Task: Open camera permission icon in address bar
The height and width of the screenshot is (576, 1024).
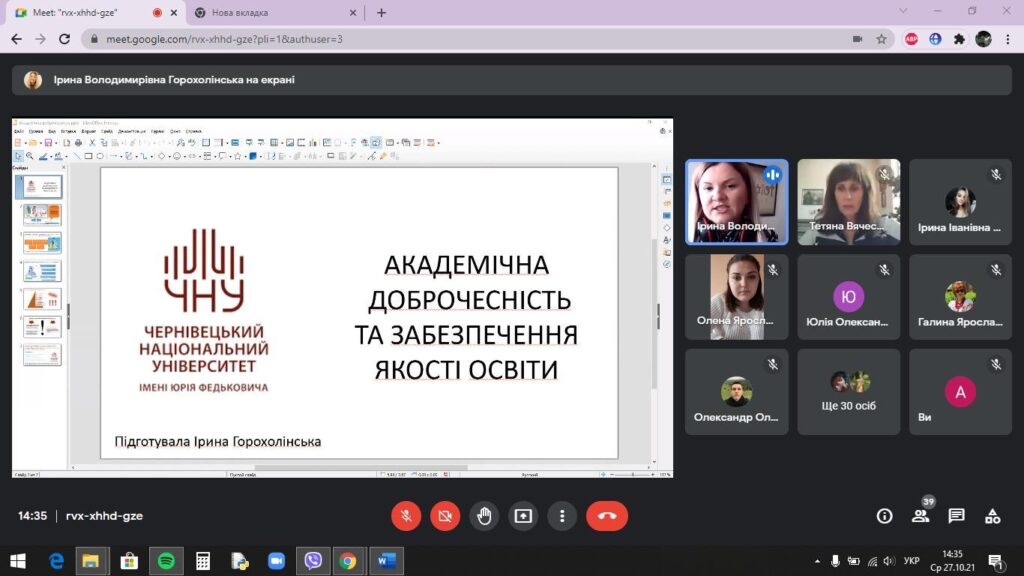Action: tap(857, 39)
